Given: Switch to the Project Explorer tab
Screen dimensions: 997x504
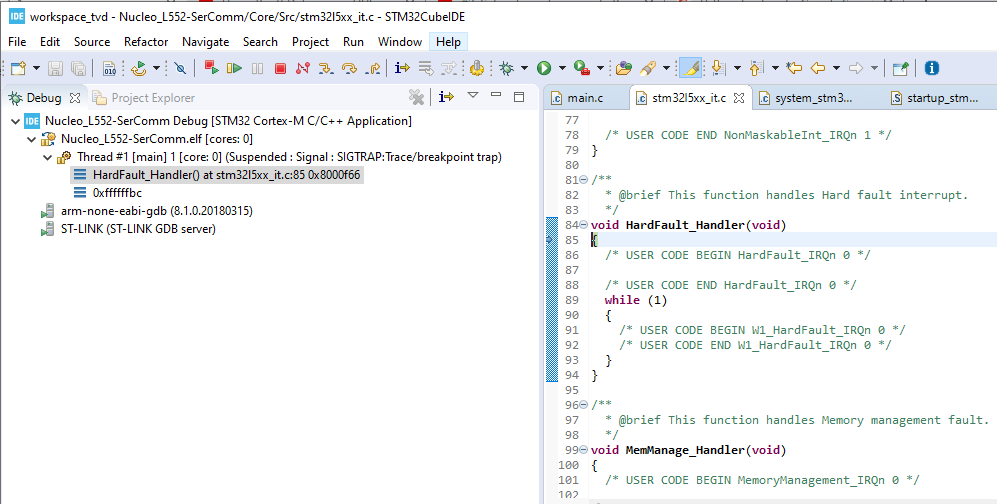Looking at the screenshot, I should coord(144,98).
